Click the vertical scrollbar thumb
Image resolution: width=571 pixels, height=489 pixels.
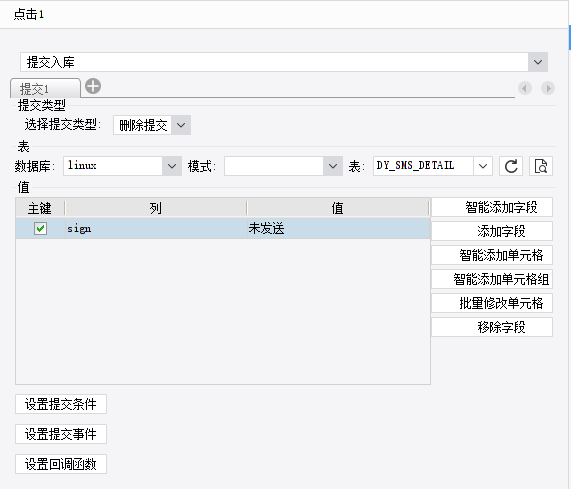pos(570,37)
